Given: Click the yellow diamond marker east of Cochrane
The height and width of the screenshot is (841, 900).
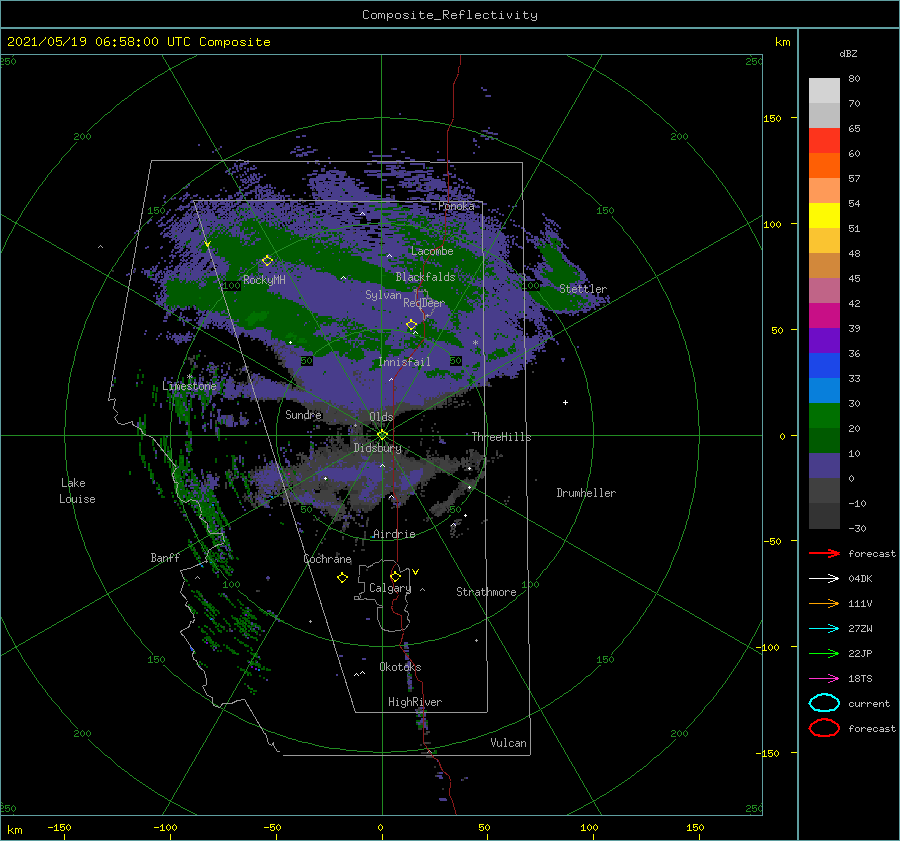Looking at the screenshot, I should [342, 578].
